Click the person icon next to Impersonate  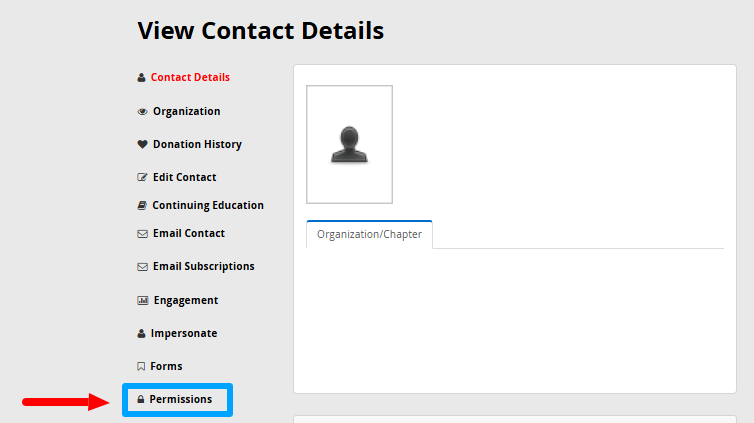tap(141, 334)
